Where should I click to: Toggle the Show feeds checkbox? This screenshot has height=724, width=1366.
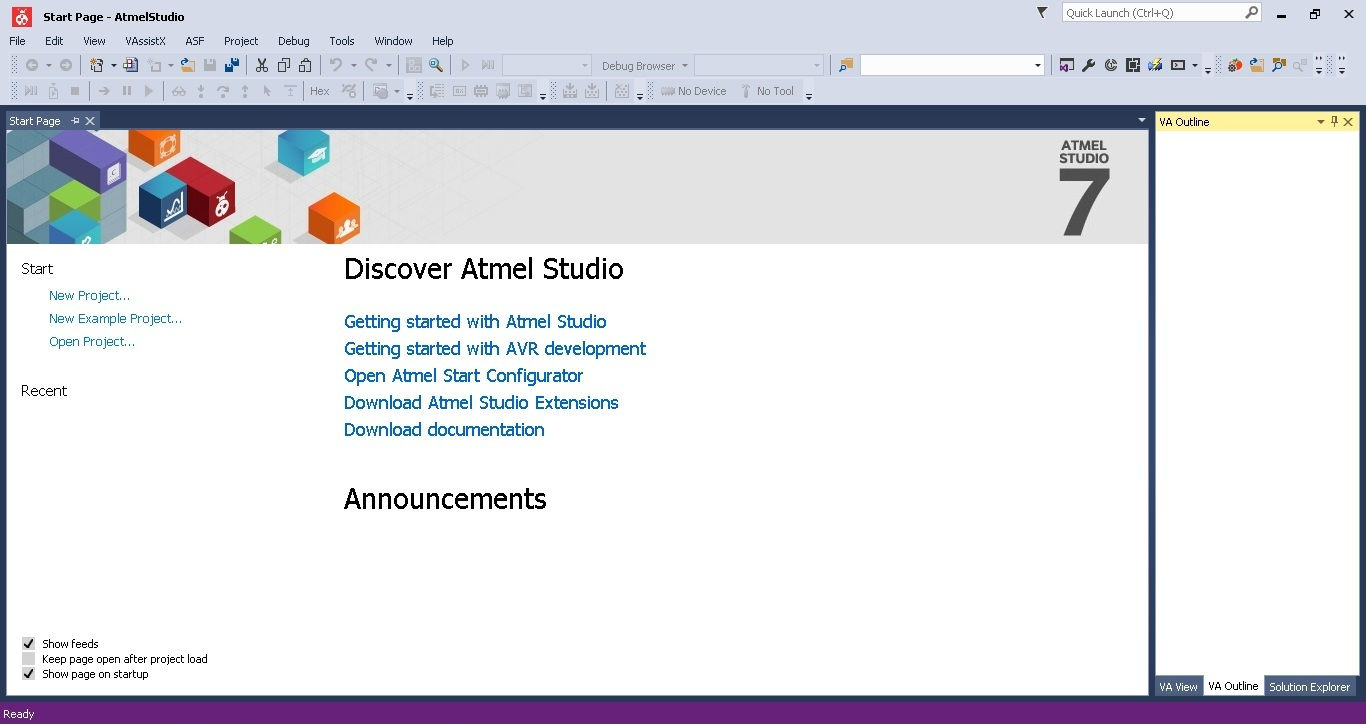[x=28, y=644]
